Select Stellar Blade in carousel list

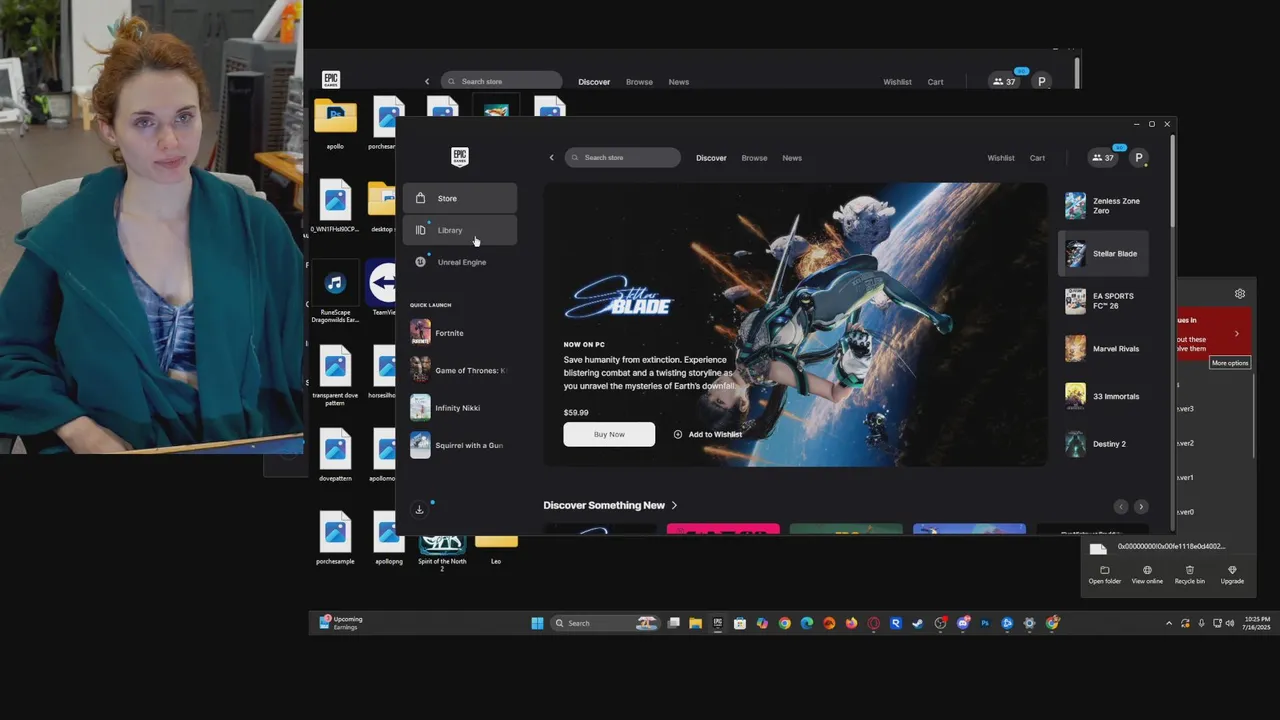click(1105, 253)
